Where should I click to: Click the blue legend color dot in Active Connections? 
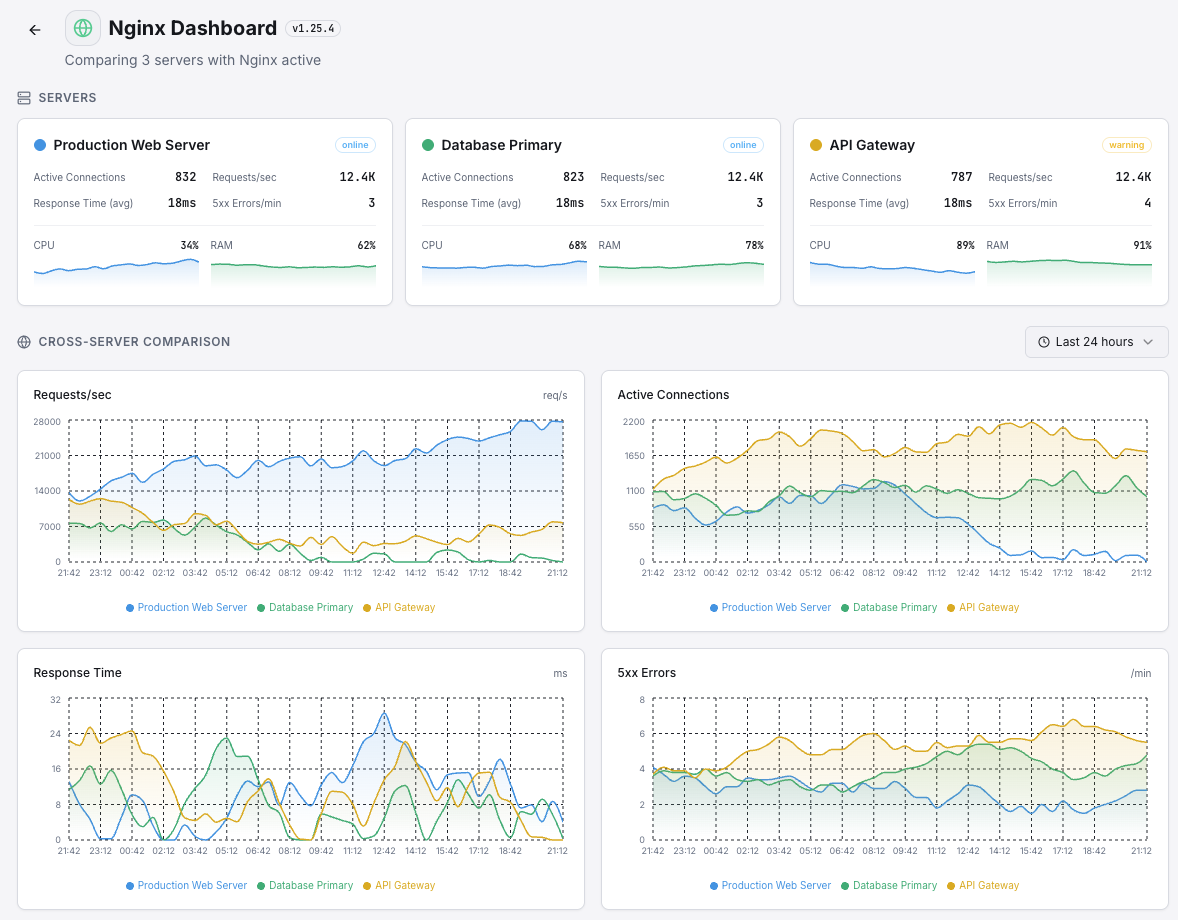tap(713, 607)
